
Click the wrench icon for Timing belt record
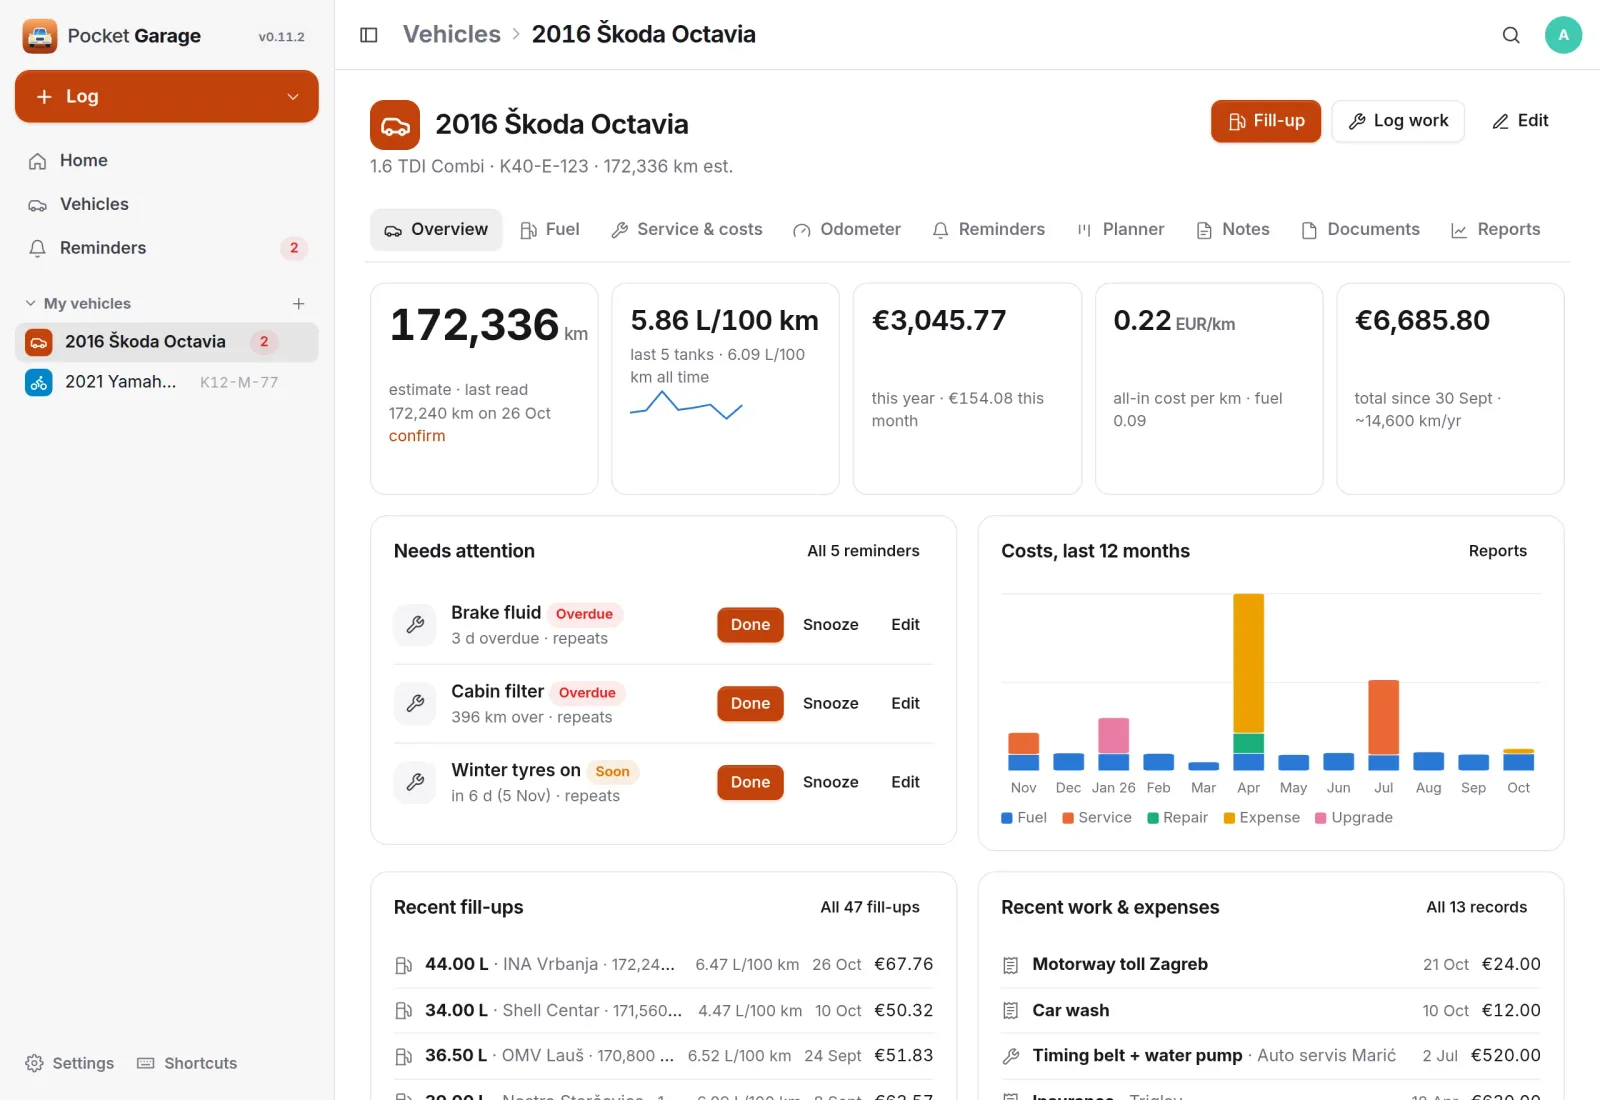(x=1010, y=1056)
